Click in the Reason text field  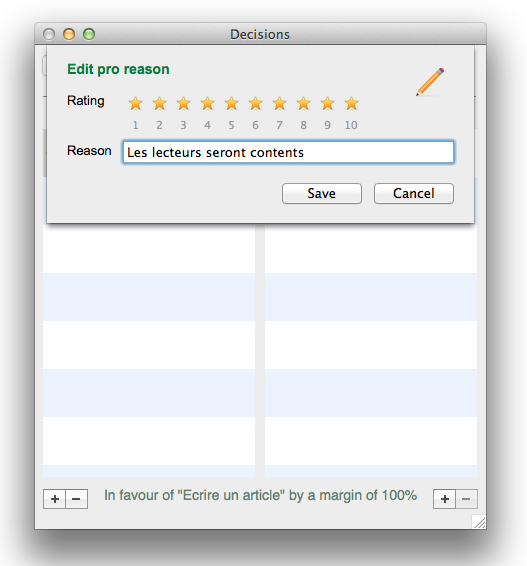[288, 152]
